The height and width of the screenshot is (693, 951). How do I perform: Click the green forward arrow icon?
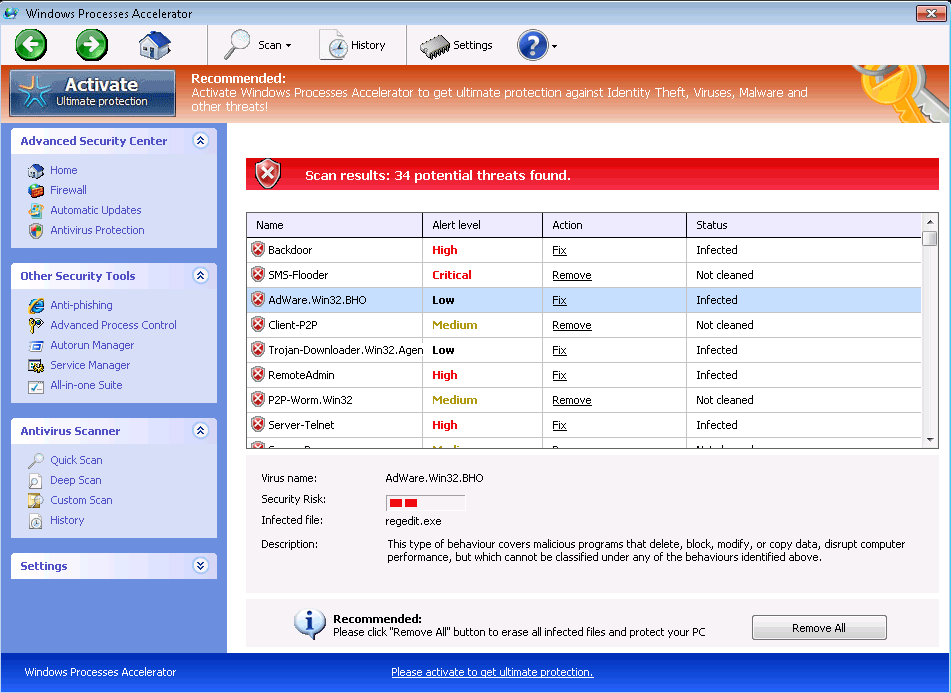coord(92,44)
